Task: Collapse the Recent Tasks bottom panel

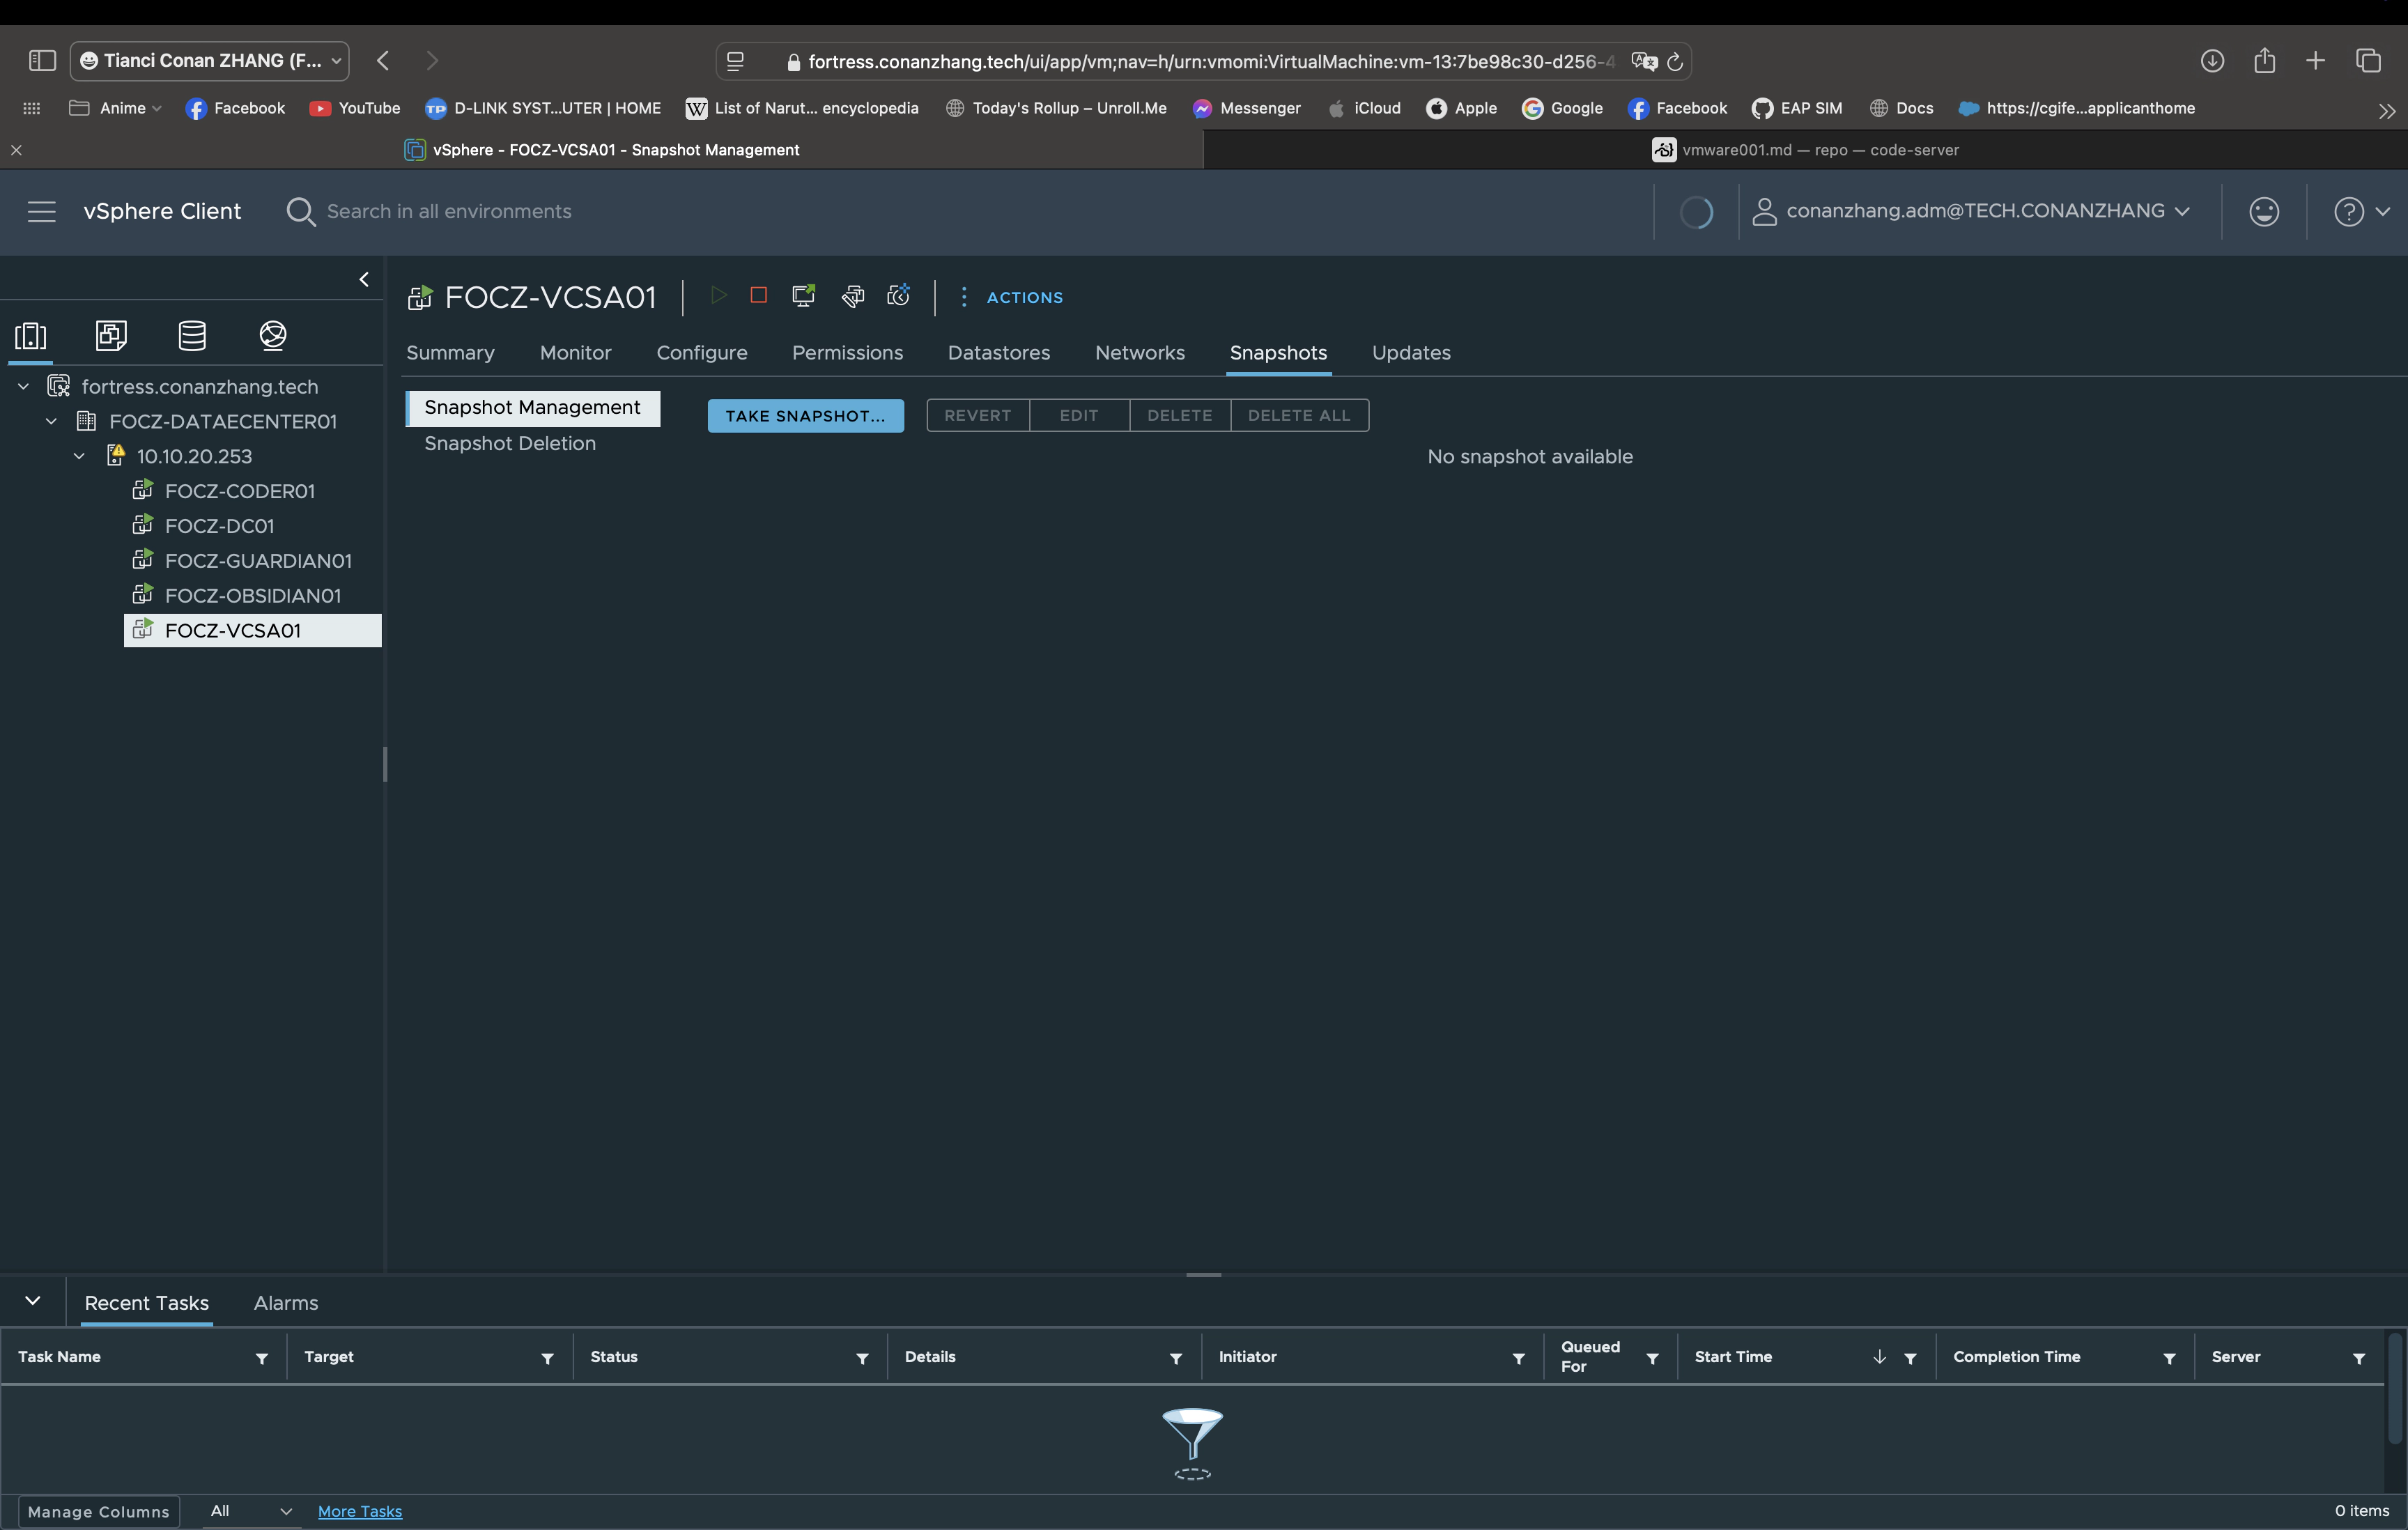Action: (x=33, y=1301)
